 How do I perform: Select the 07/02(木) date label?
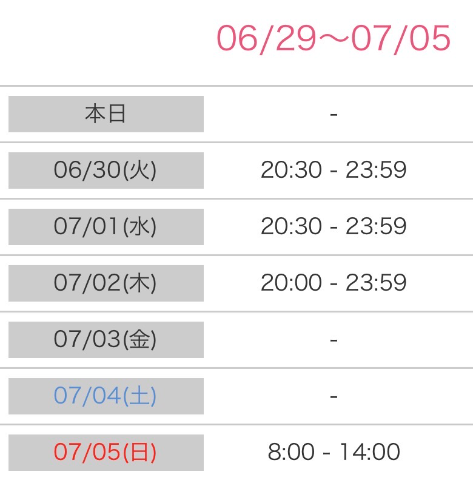[106, 283]
